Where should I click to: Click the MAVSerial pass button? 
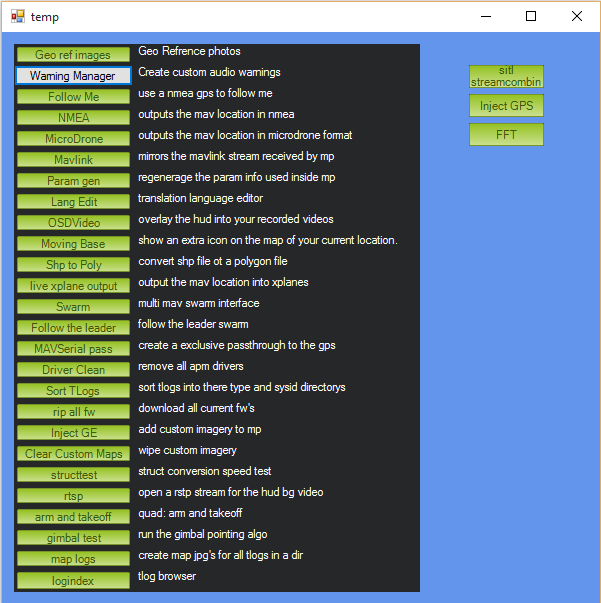click(x=73, y=349)
